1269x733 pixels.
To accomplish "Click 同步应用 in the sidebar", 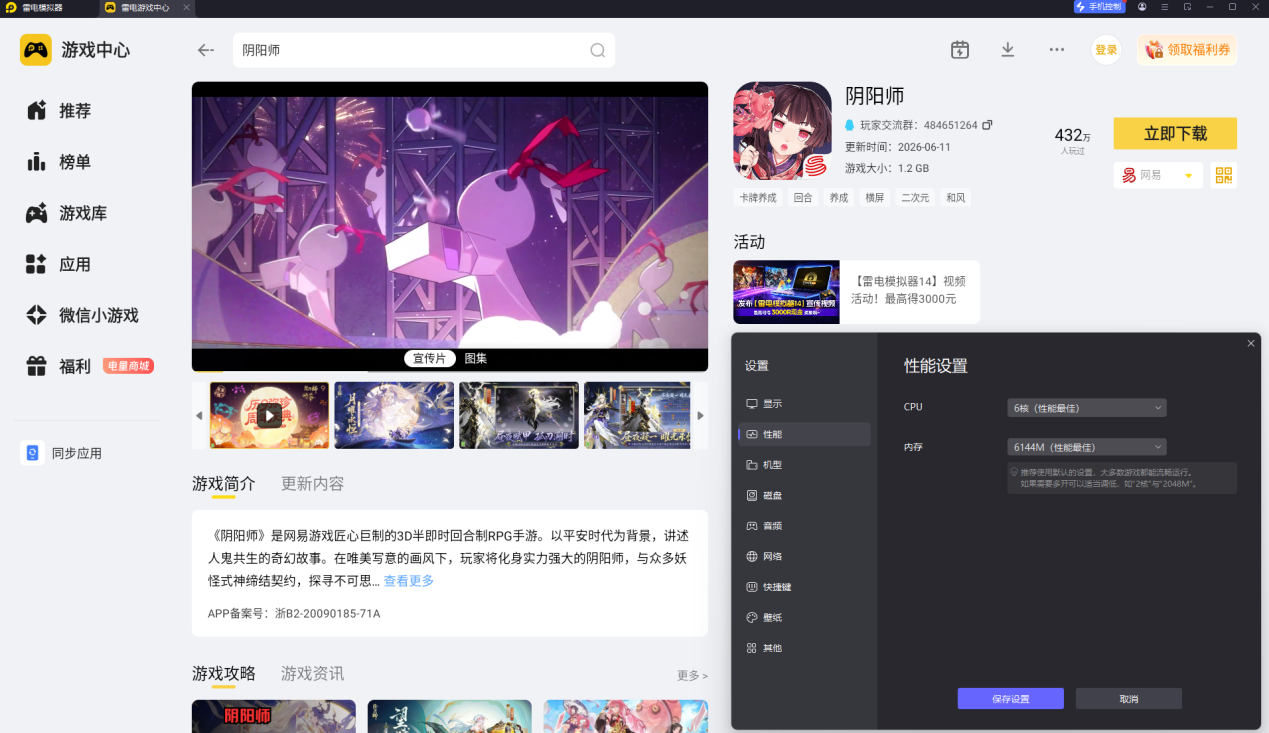I will [61, 453].
